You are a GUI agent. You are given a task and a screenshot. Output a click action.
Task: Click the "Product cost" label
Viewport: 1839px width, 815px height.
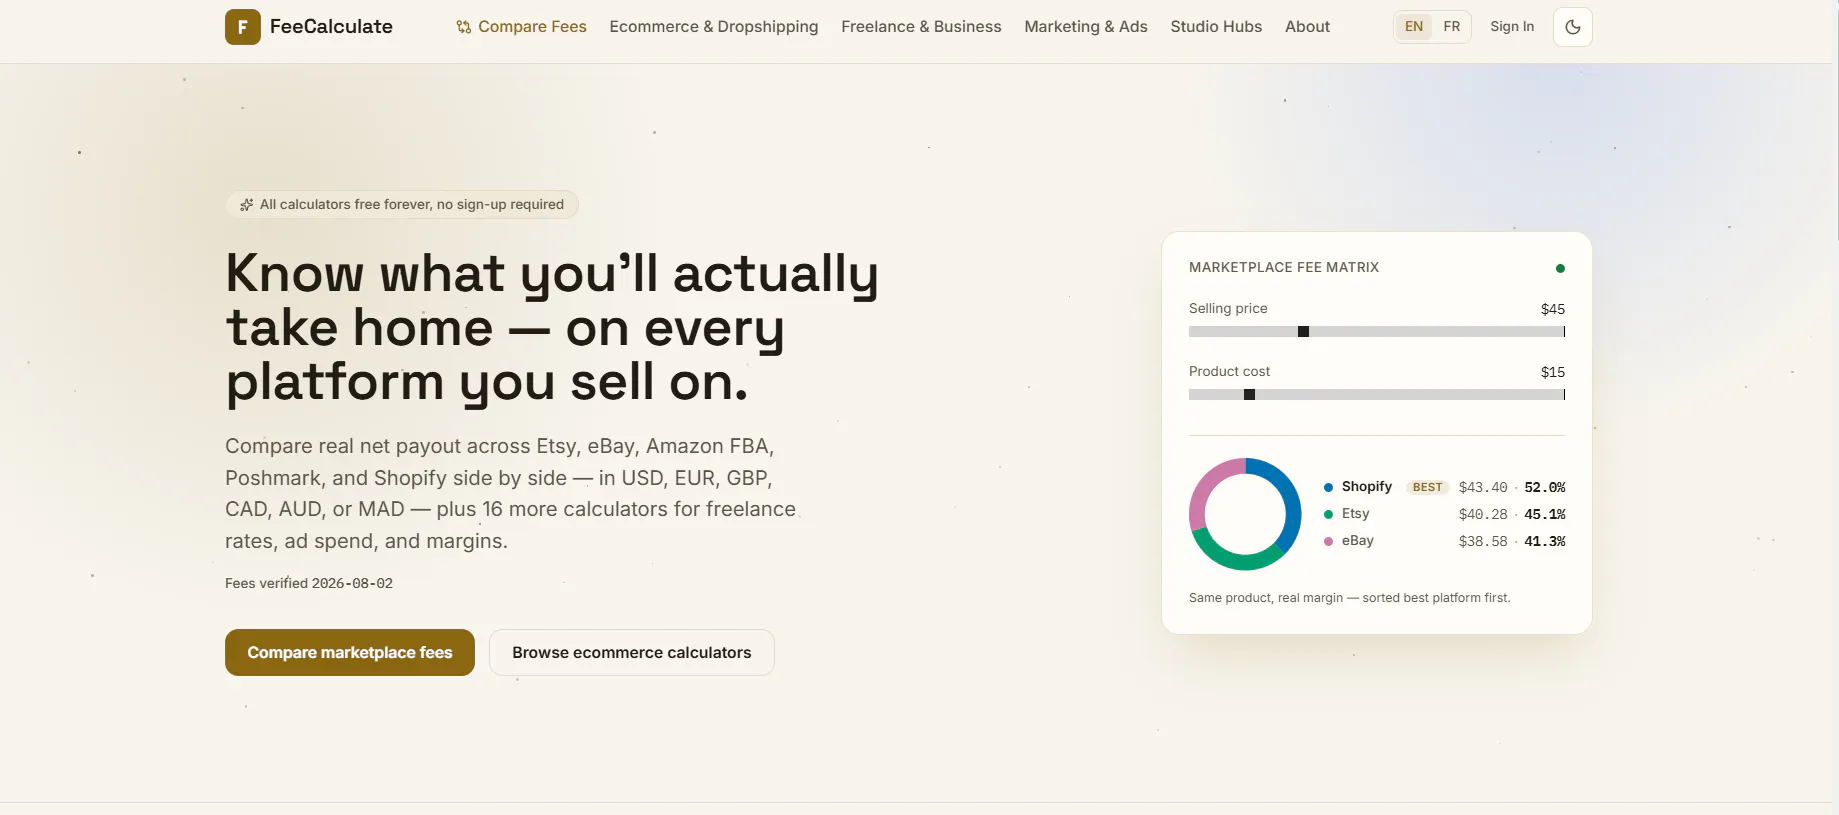[x=1229, y=371]
